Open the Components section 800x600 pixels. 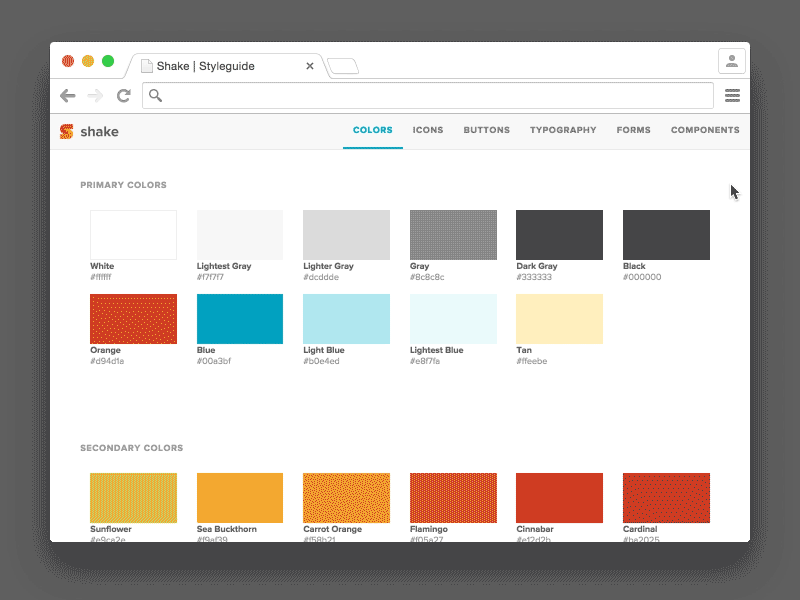[x=705, y=130]
